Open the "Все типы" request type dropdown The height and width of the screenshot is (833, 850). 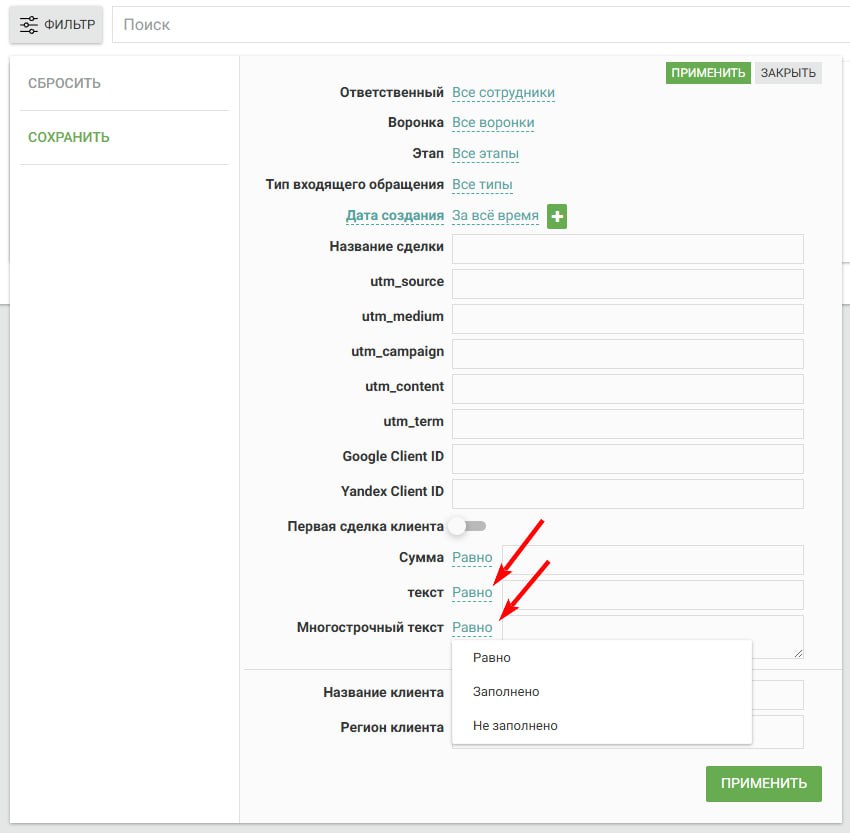(x=482, y=185)
